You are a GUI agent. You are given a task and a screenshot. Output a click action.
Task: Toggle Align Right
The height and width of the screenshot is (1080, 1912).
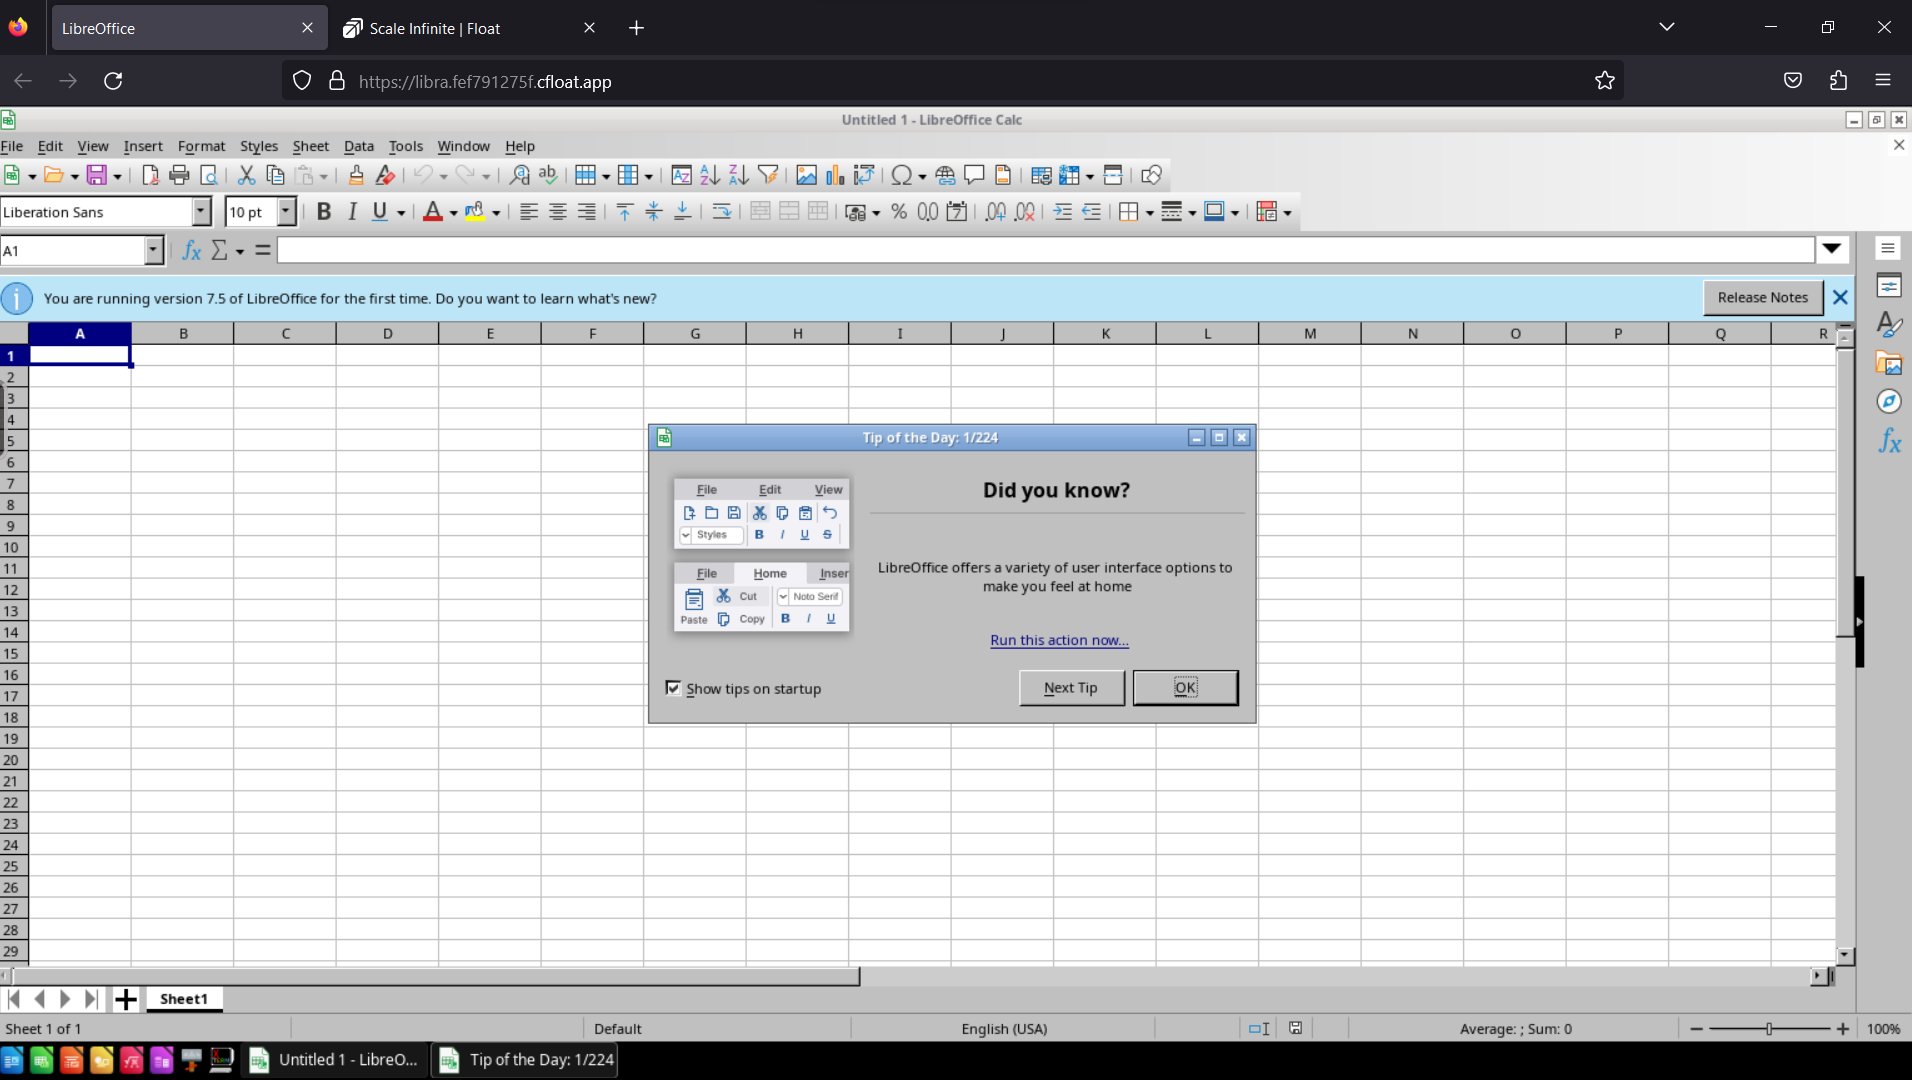[587, 212]
